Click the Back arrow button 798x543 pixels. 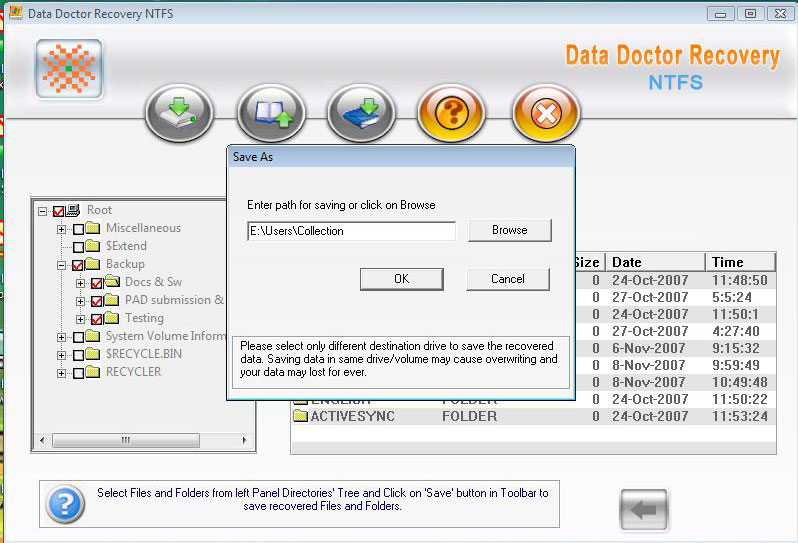pos(644,509)
